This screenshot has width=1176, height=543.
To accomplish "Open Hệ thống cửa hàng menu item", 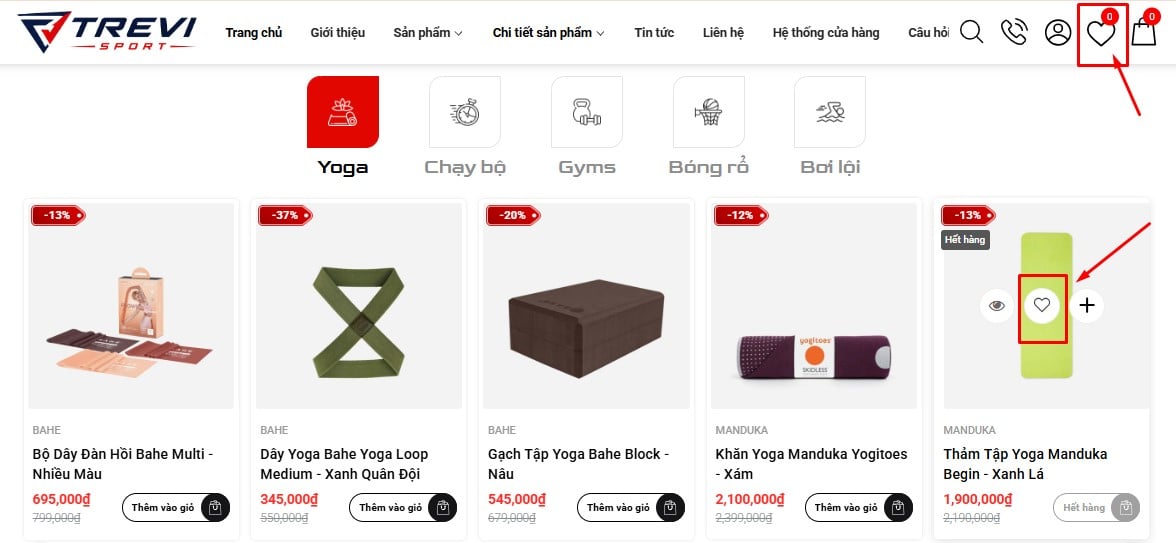I will coord(826,32).
